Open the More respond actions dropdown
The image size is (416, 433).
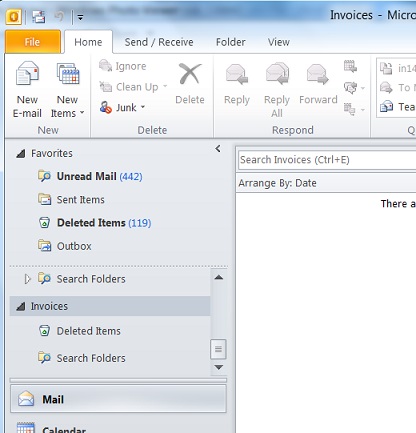(354, 109)
